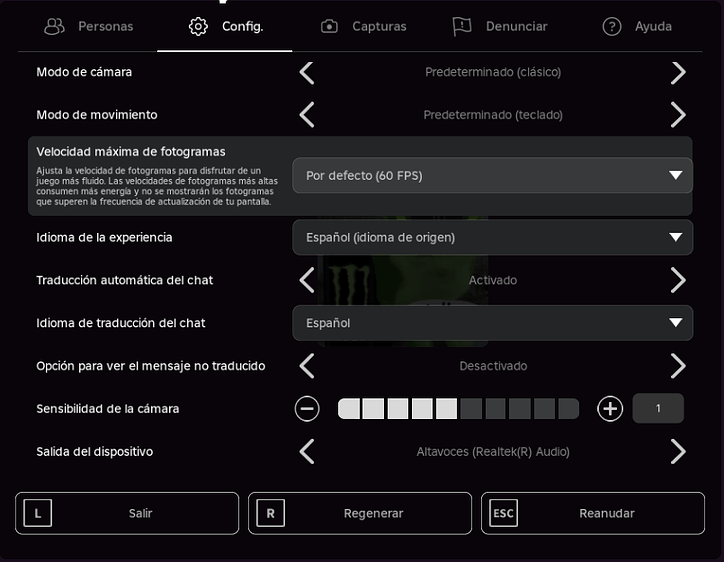Click the Config. gear icon
This screenshot has height=562, width=724.
pos(198,26)
